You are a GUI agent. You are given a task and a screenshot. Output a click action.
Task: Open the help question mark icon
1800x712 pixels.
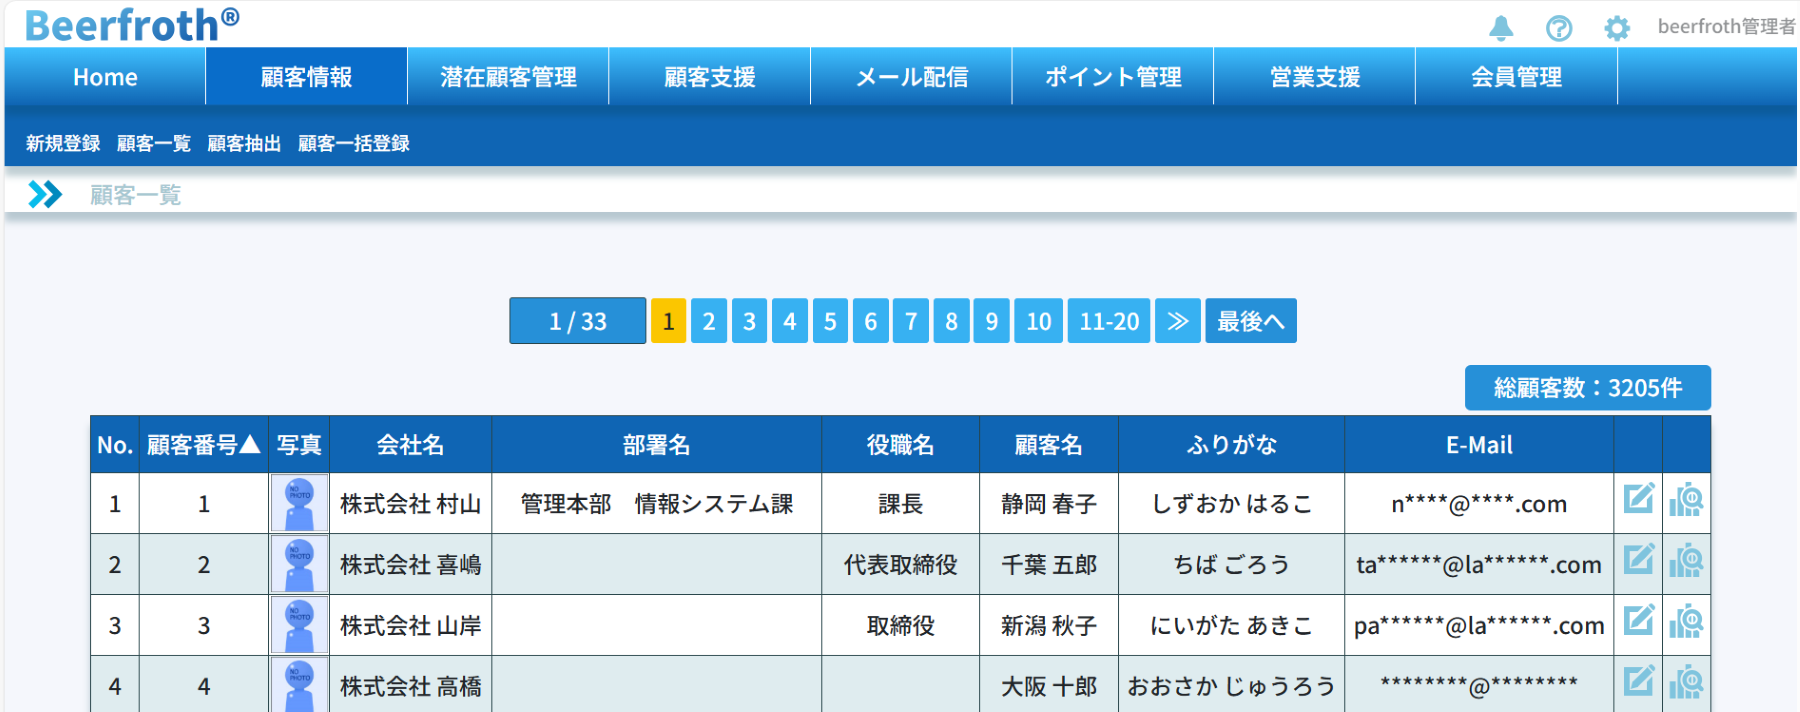[1558, 28]
